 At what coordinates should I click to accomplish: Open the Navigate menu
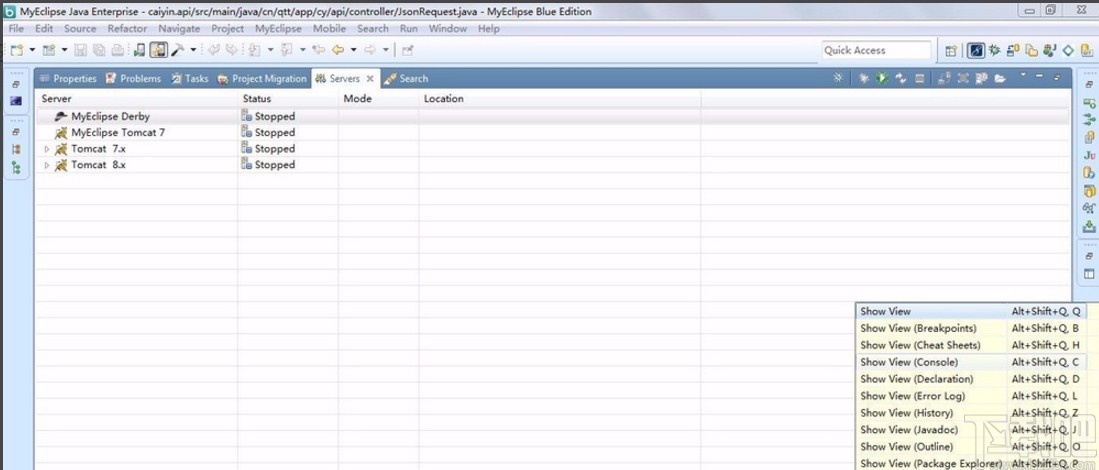click(179, 29)
